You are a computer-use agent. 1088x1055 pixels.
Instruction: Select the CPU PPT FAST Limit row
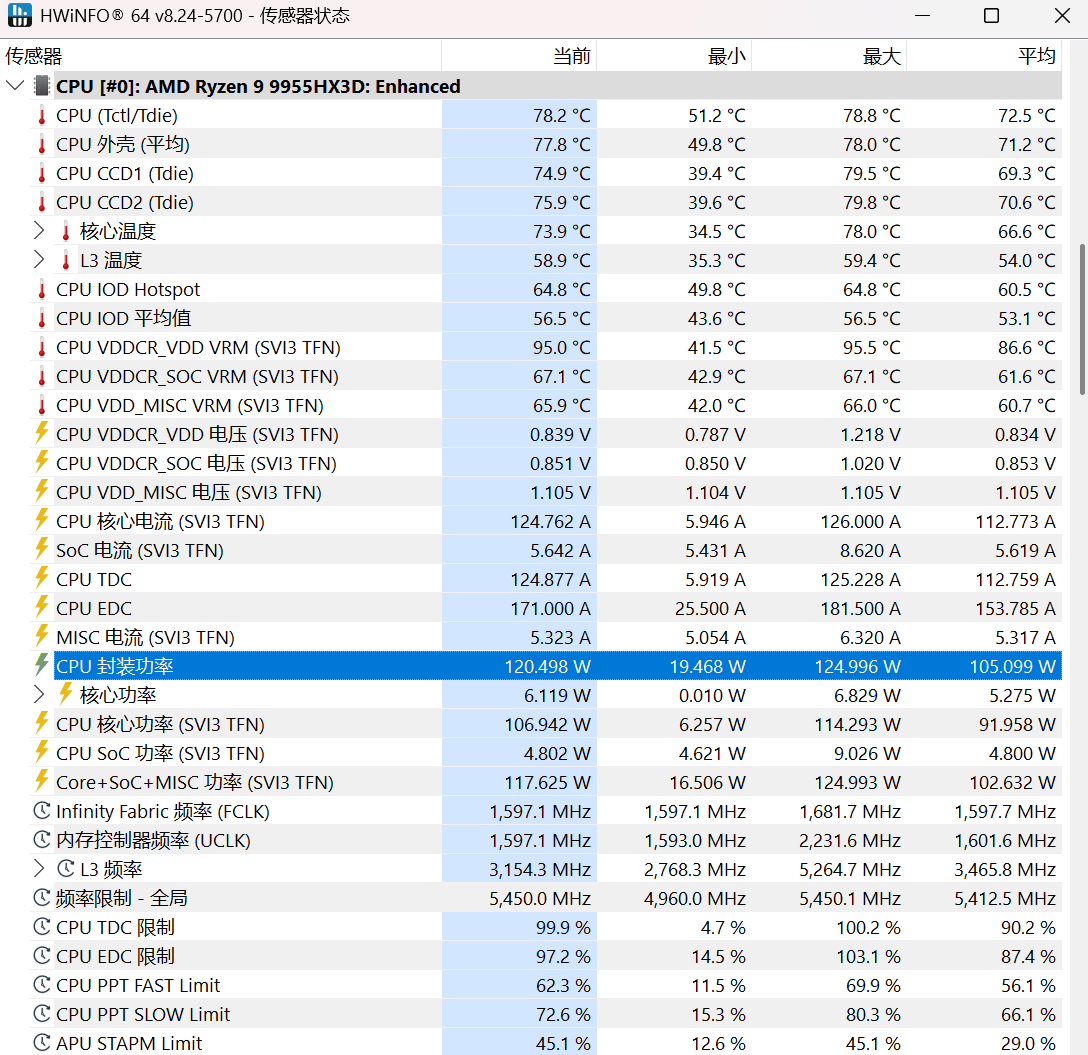138,985
